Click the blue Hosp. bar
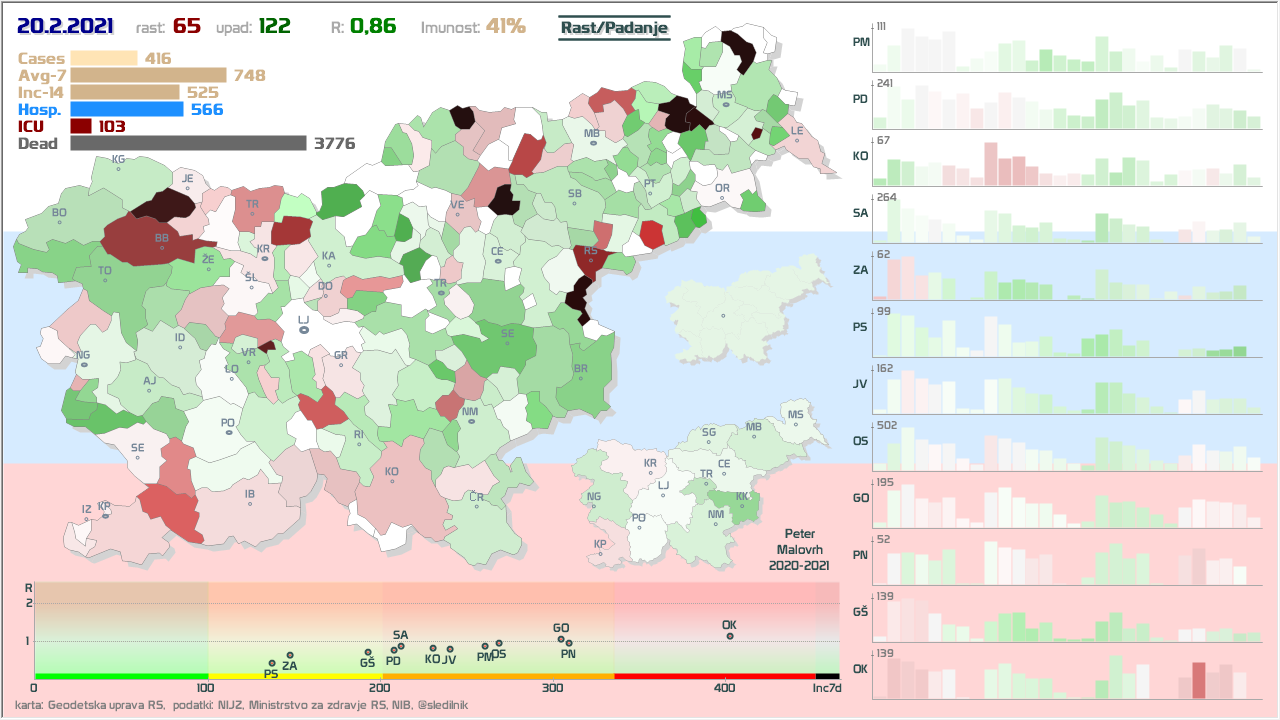This screenshot has width=1280, height=720. coord(127,110)
